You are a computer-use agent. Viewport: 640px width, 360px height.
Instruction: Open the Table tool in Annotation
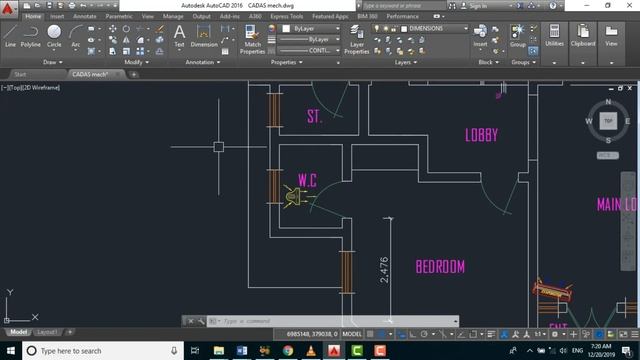click(225, 51)
